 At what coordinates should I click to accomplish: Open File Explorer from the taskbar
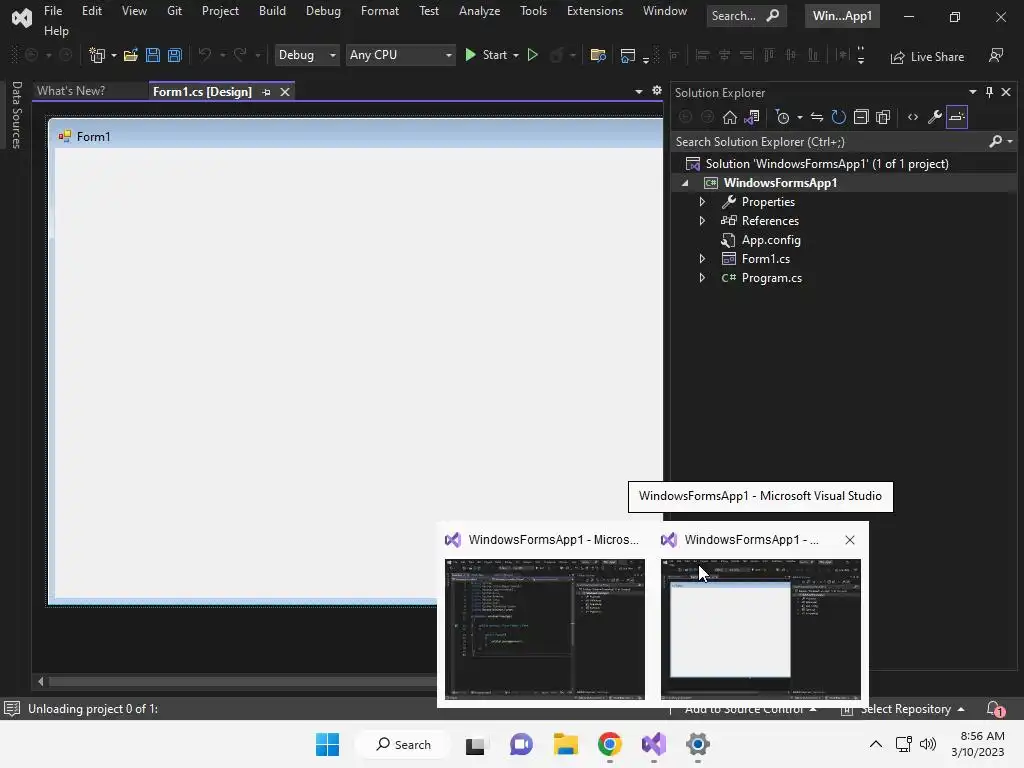coord(566,744)
